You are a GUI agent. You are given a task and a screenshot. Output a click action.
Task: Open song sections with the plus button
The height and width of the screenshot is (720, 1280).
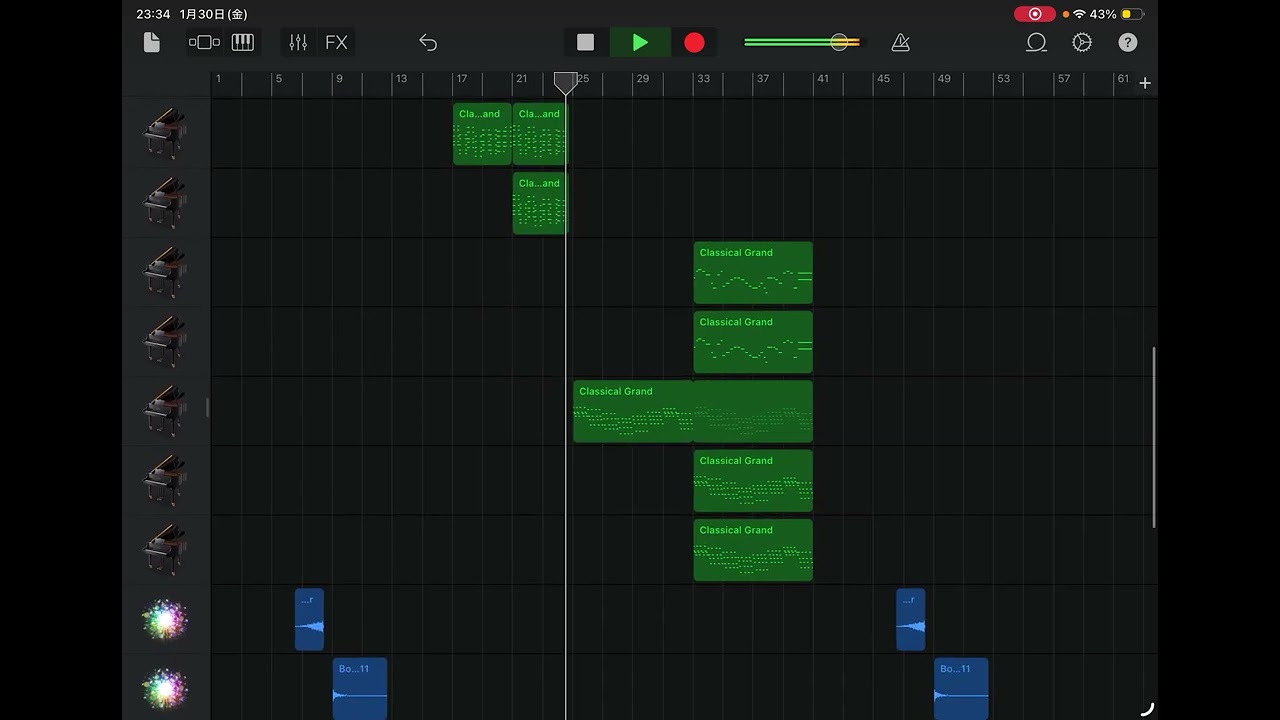(1145, 83)
